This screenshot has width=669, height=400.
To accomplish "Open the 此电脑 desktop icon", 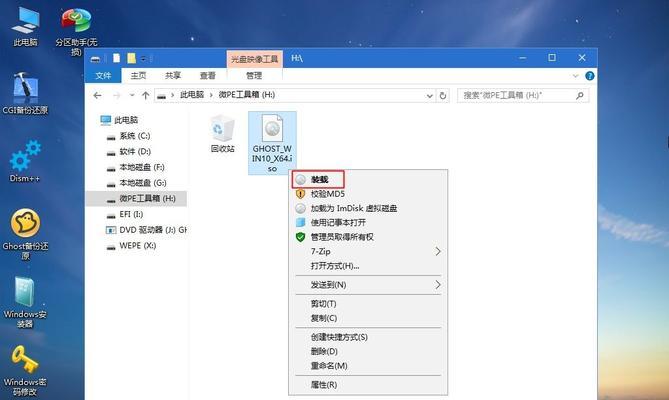I will click(x=25, y=26).
